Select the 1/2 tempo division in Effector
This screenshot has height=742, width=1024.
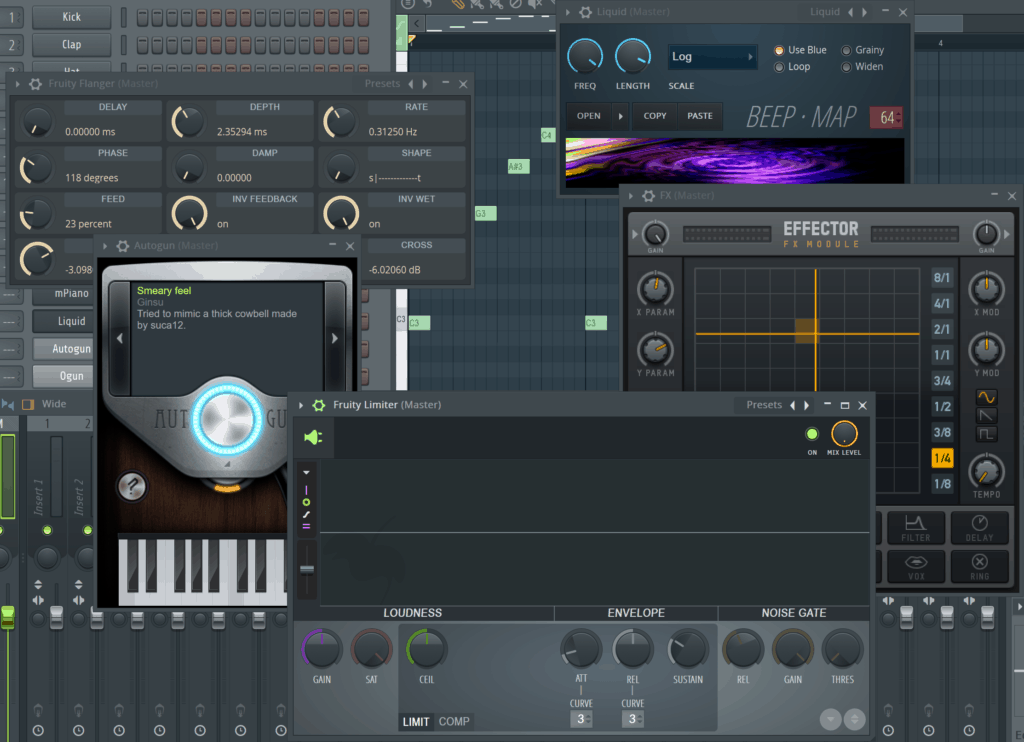click(x=942, y=406)
